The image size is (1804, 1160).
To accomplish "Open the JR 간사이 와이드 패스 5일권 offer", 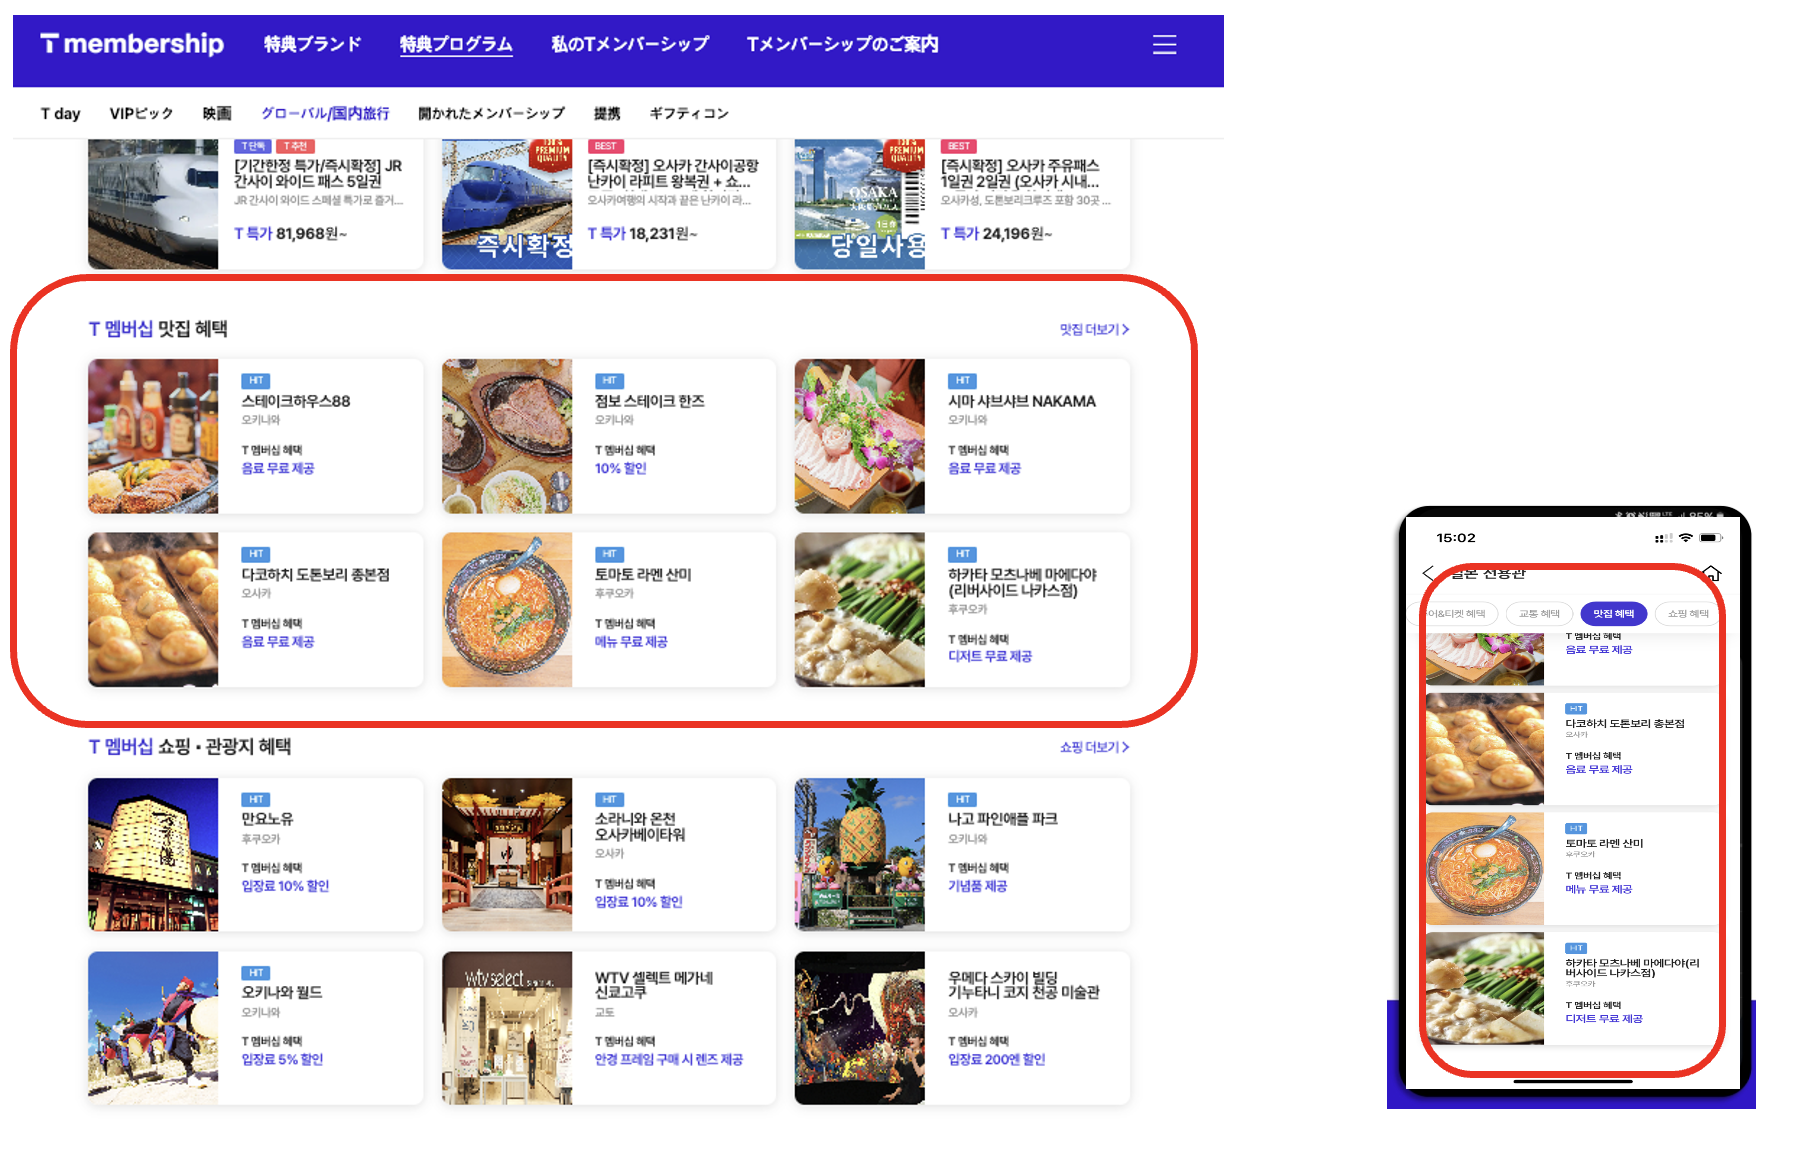I will (255, 204).
